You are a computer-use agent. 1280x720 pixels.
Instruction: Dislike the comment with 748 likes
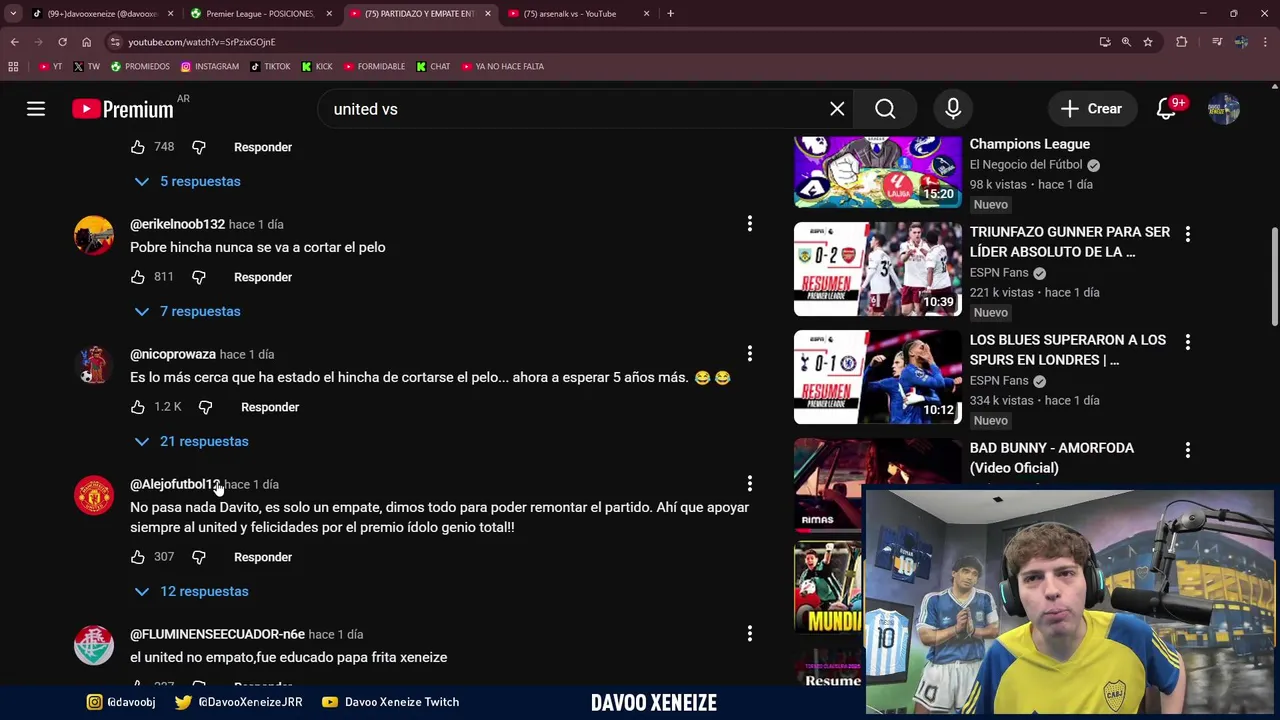198,147
